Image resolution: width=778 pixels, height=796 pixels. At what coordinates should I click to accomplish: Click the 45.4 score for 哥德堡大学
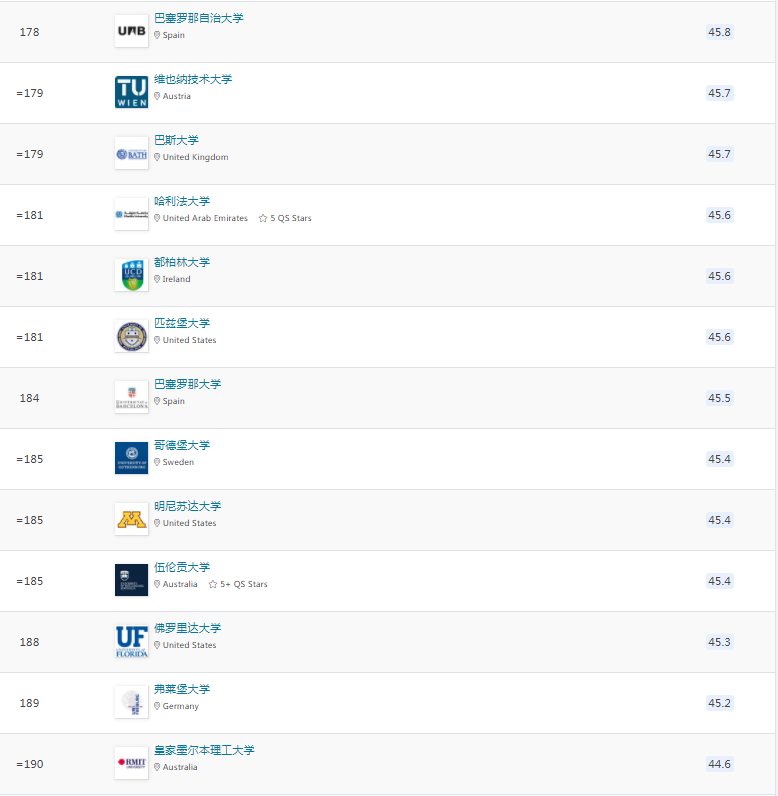point(719,459)
